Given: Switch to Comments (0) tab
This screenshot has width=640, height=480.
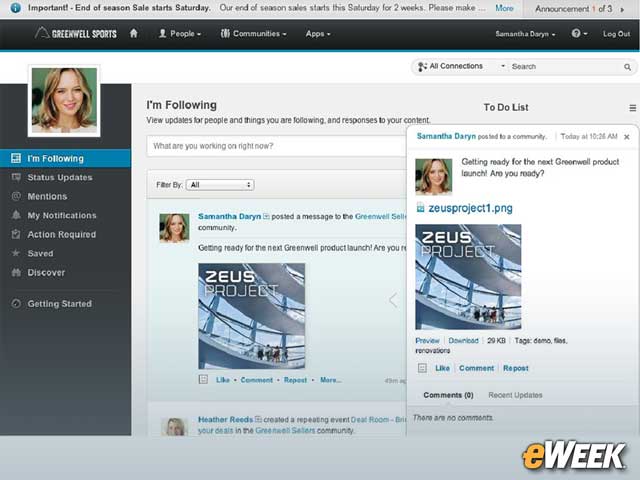Looking at the screenshot, I should pos(448,395).
